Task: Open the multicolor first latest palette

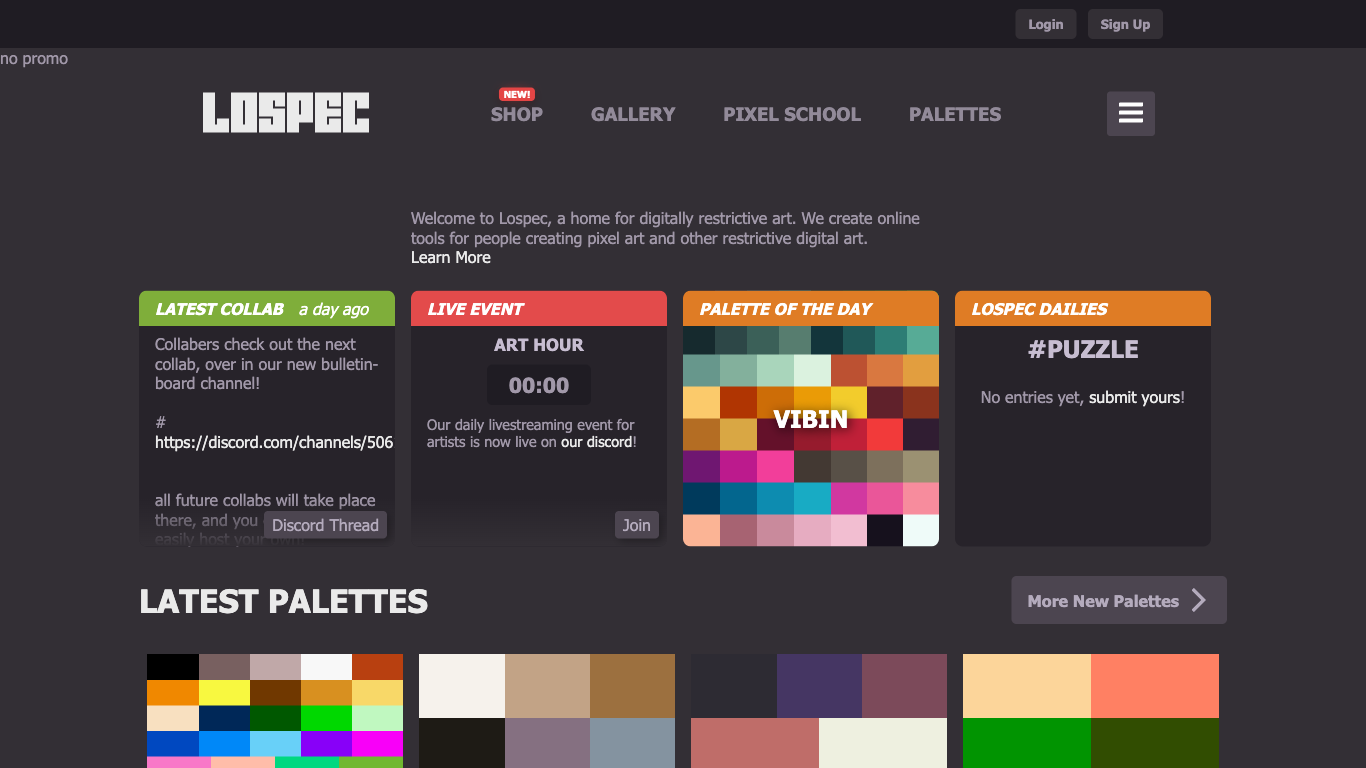Action: (275, 711)
